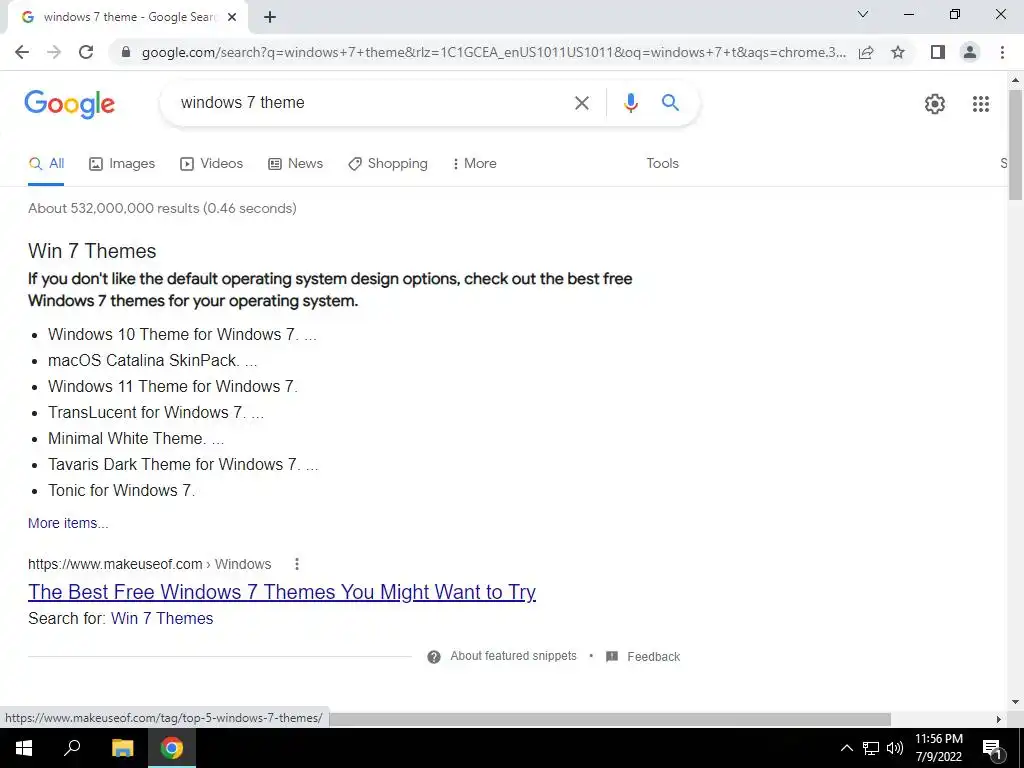Click the Tonic for Windows 7 item
Image resolution: width=1024 pixels, height=768 pixels.
click(x=121, y=490)
